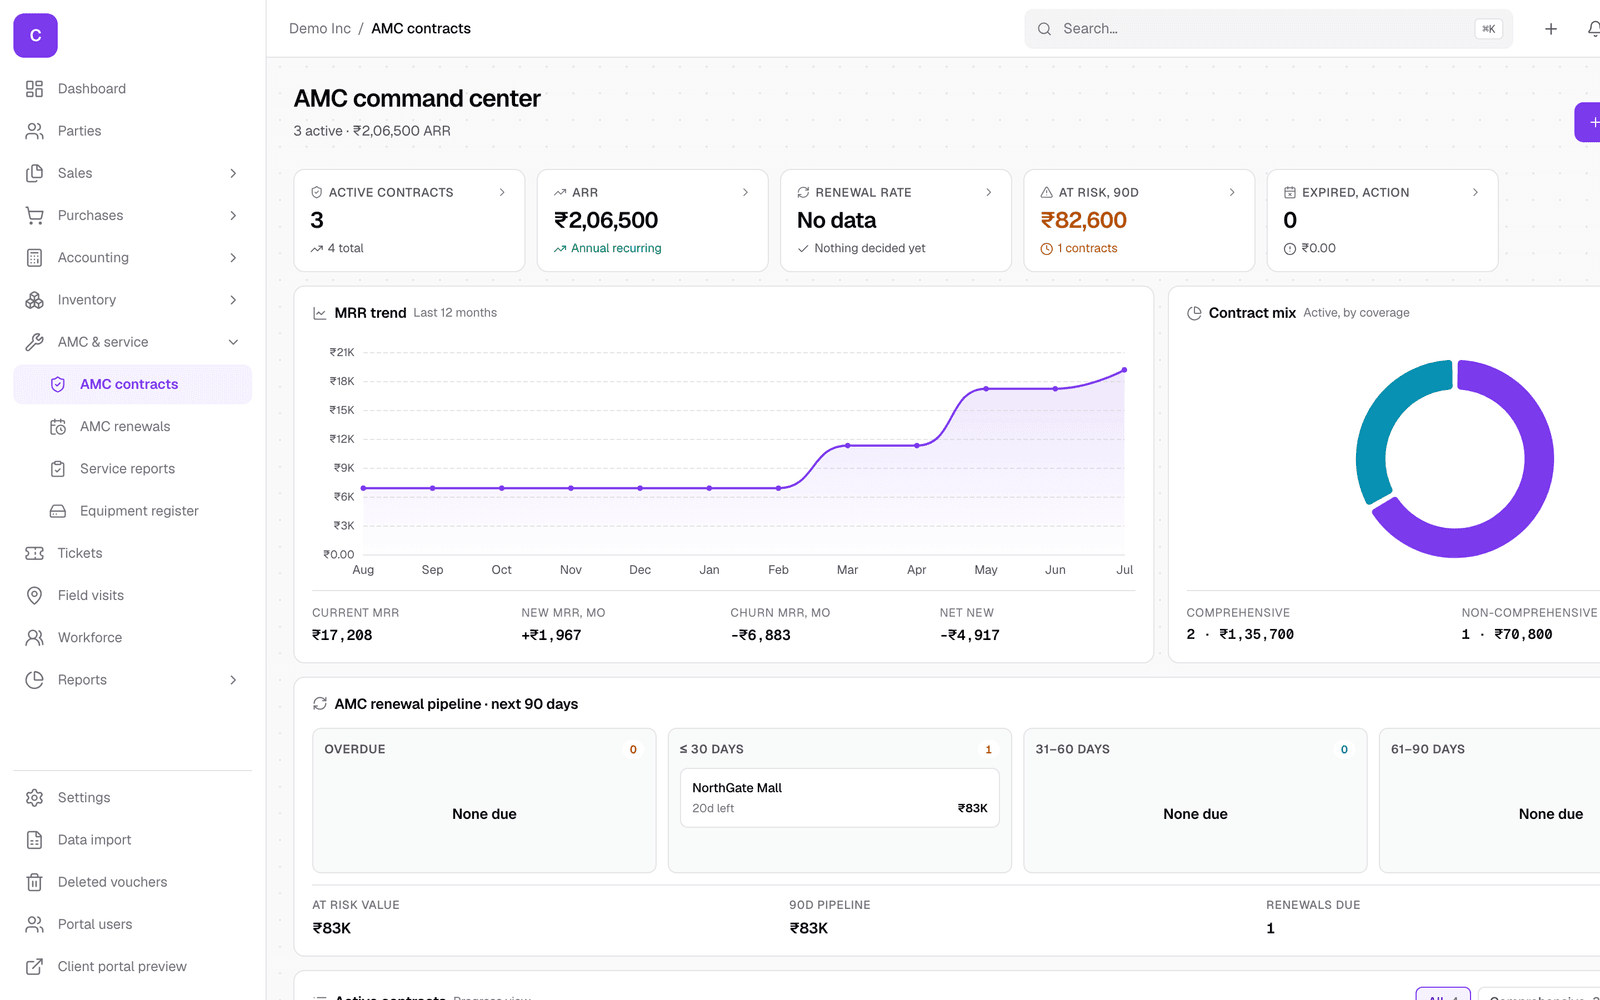Click the Renewal Rate refresh icon
This screenshot has height=1000, width=1600.
coord(803,192)
